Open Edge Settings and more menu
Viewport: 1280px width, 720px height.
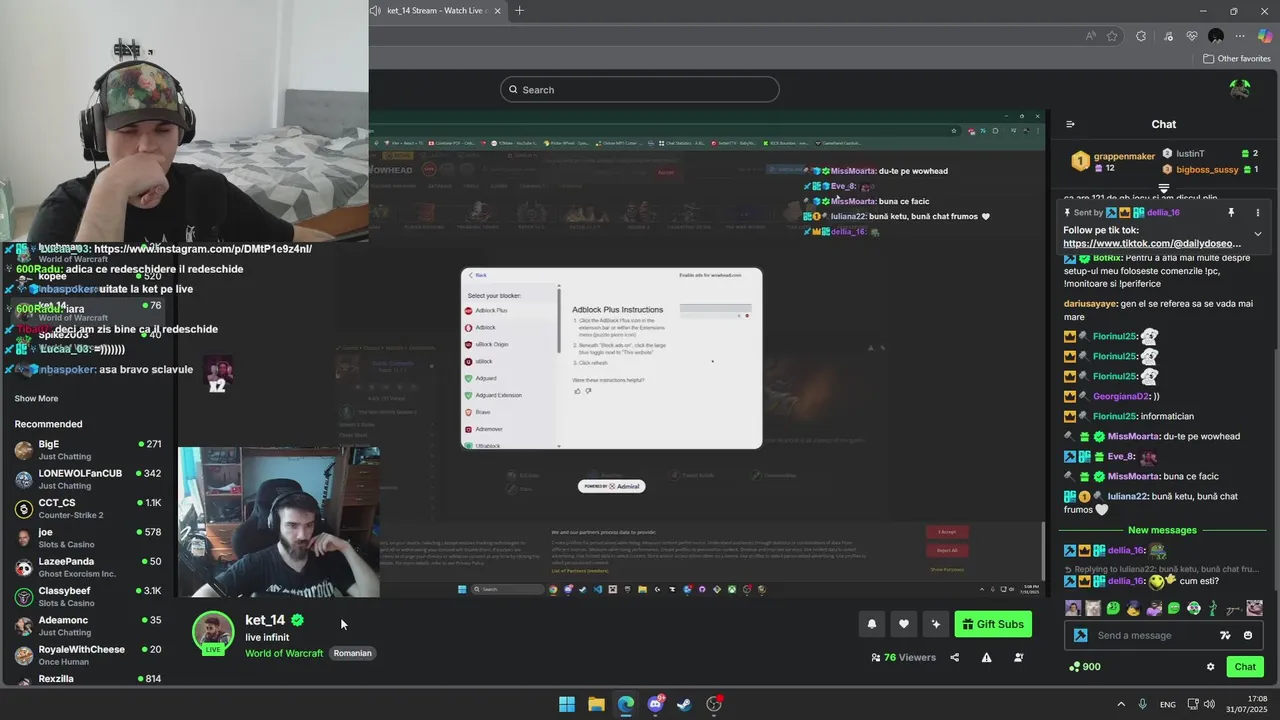1240,36
